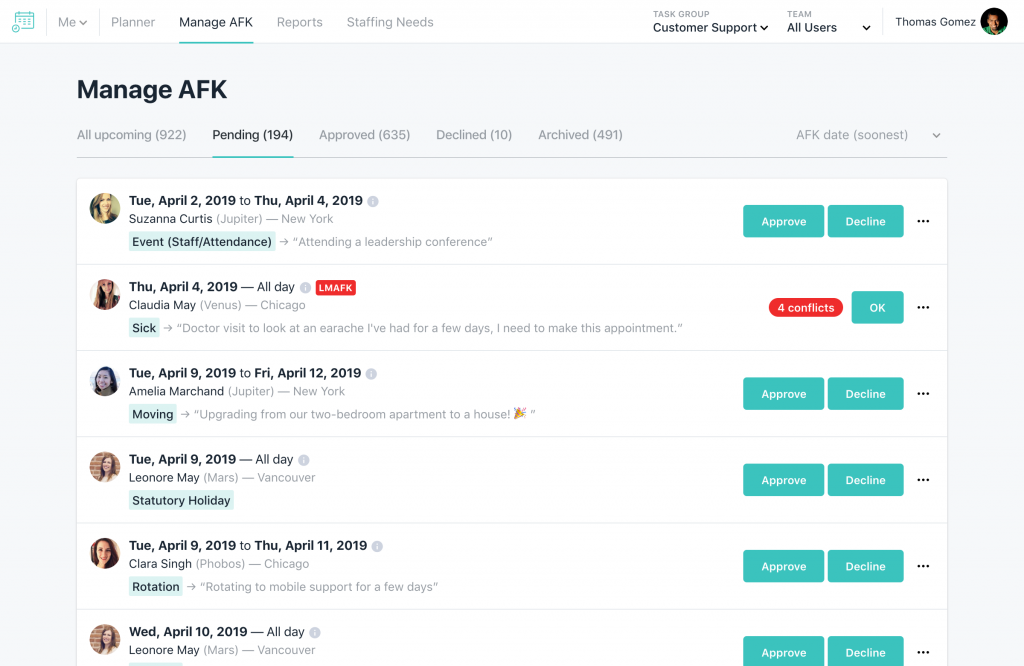Open more options for Statutory Holiday request
Screen dimensions: 1024x666
point(923,480)
